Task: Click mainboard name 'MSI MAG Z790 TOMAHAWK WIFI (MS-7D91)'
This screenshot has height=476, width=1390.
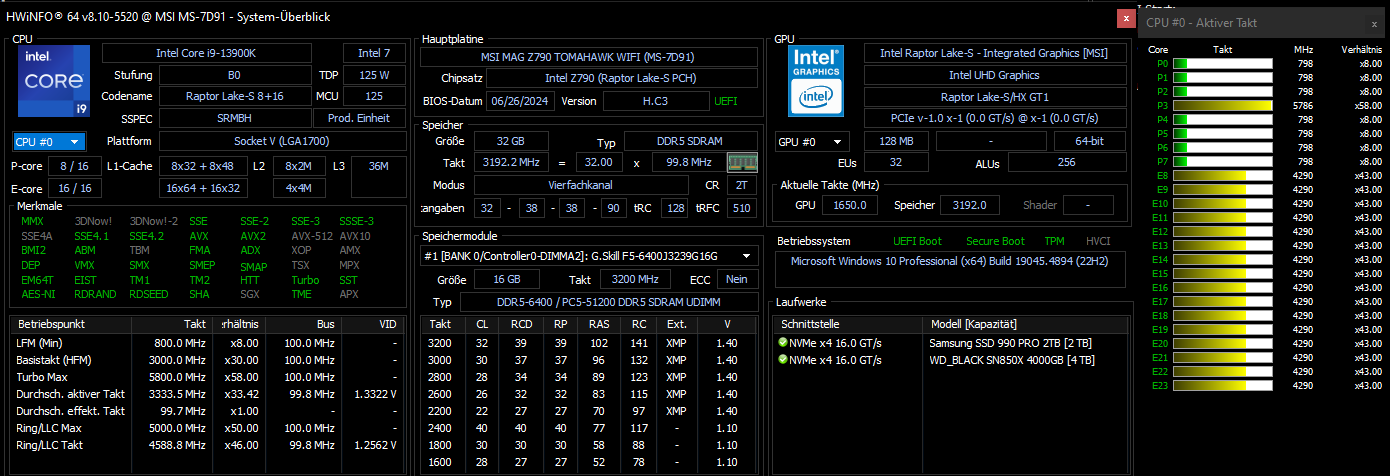Action: click(587, 56)
